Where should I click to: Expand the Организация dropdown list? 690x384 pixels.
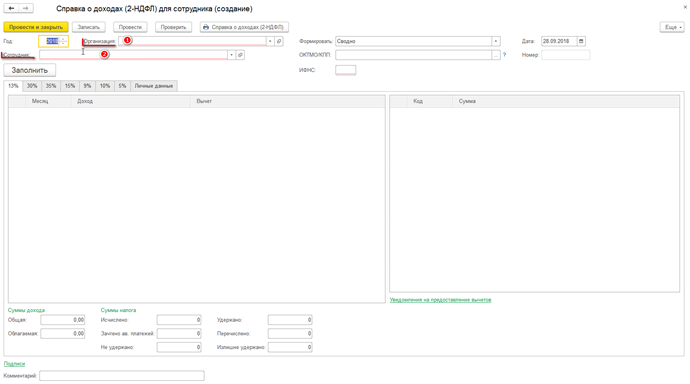click(270, 41)
